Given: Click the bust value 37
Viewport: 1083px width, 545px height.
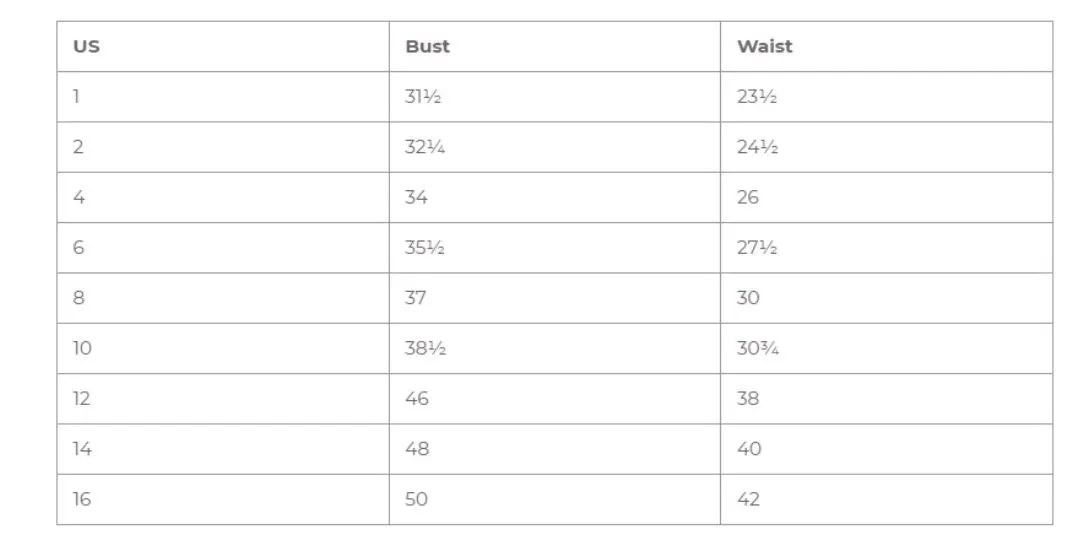Looking at the screenshot, I should click(415, 298).
